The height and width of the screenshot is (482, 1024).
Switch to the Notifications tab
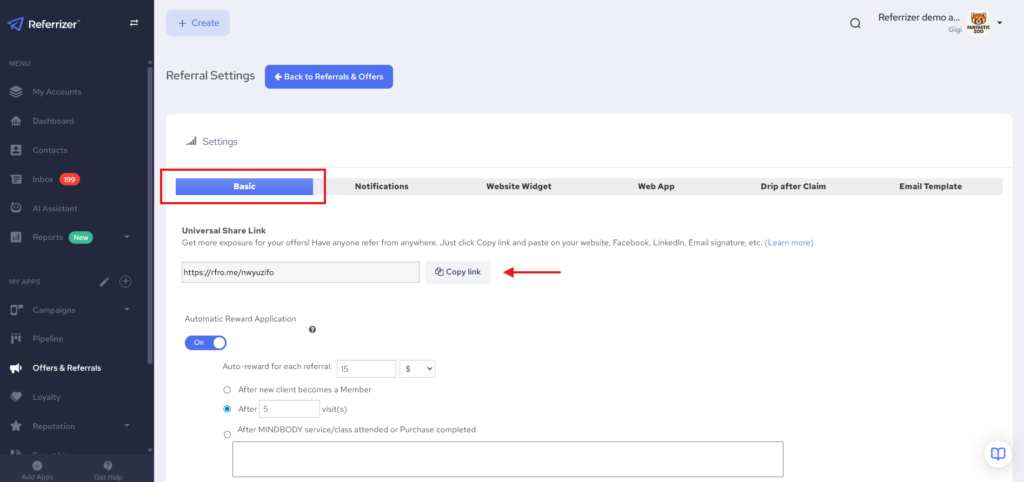(381, 186)
